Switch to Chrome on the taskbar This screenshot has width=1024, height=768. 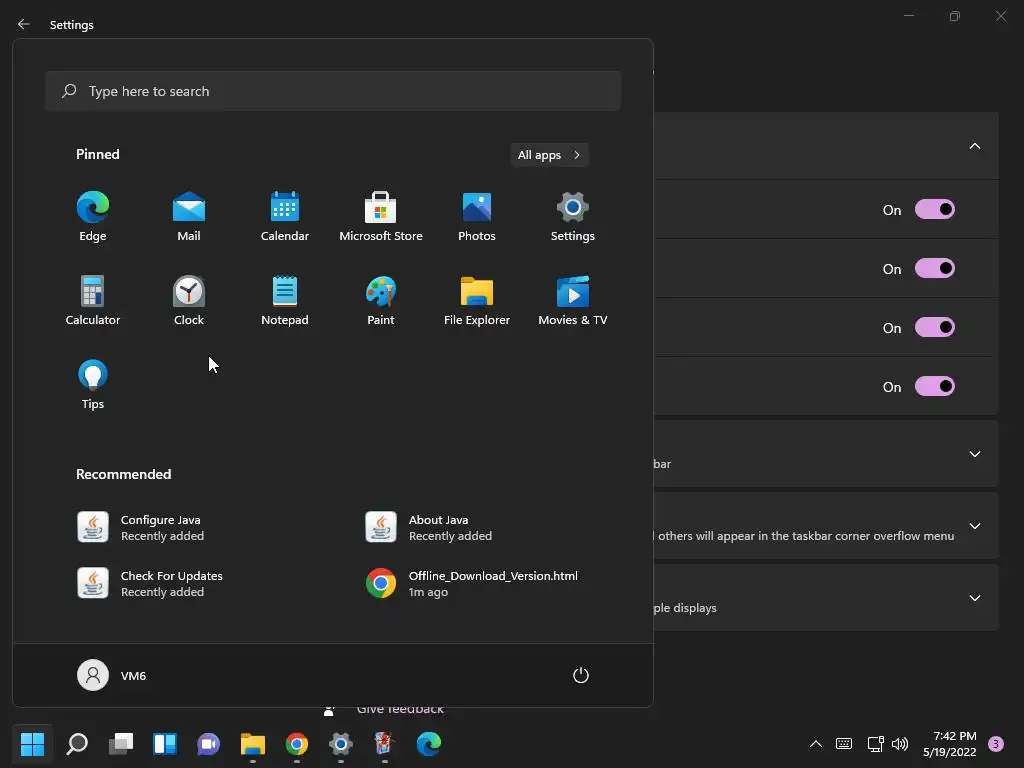tap(296, 744)
